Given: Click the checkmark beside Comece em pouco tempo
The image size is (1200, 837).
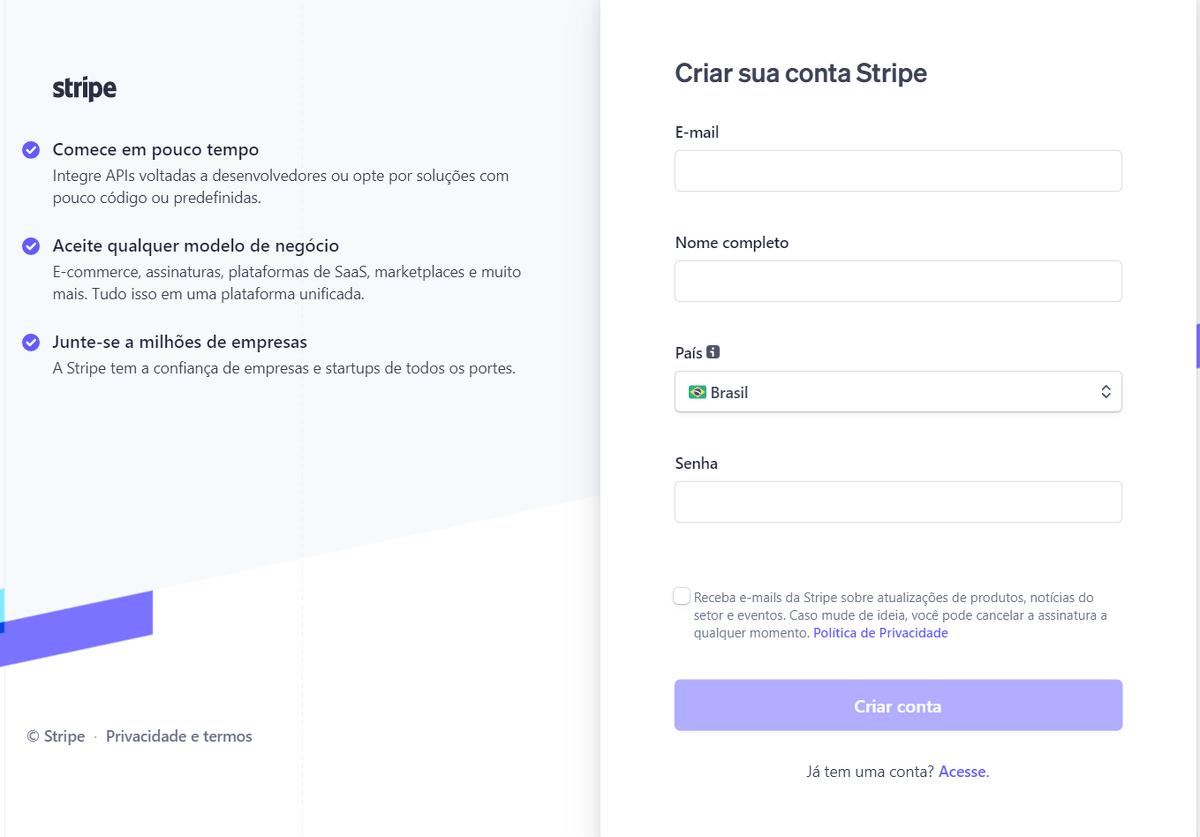Looking at the screenshot, I should click(x=31, y=150).
